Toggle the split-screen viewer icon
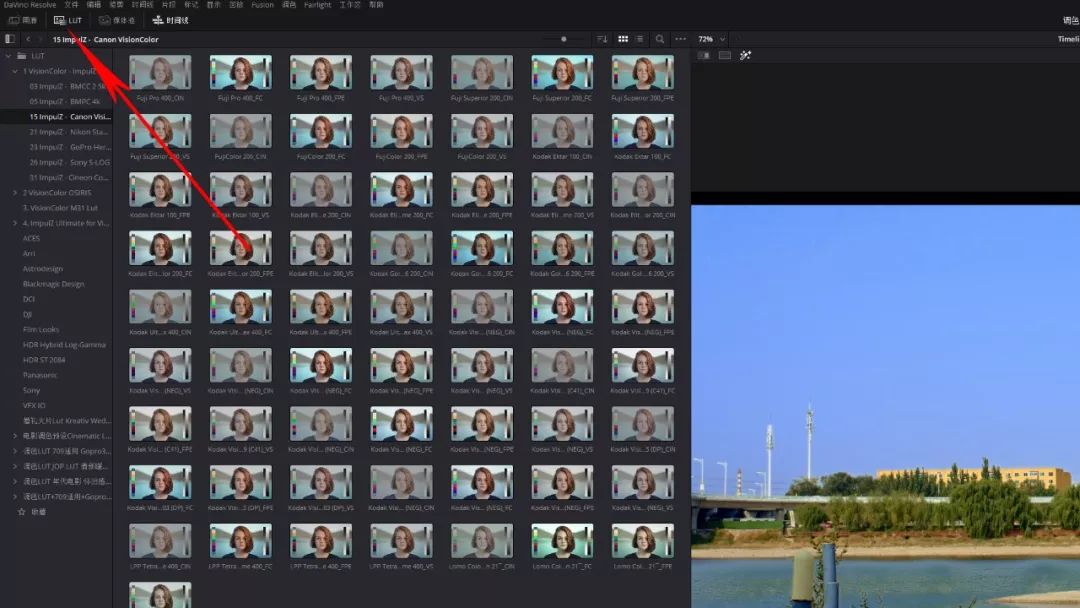The height and width of the screenshot is (608, 1080). tap(725, 55)
